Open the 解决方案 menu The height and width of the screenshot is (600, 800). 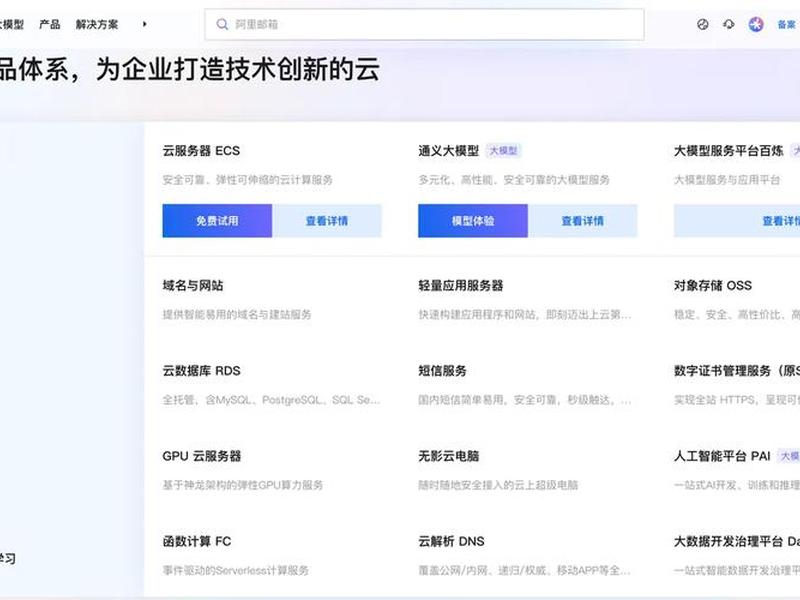click(97, 24)
